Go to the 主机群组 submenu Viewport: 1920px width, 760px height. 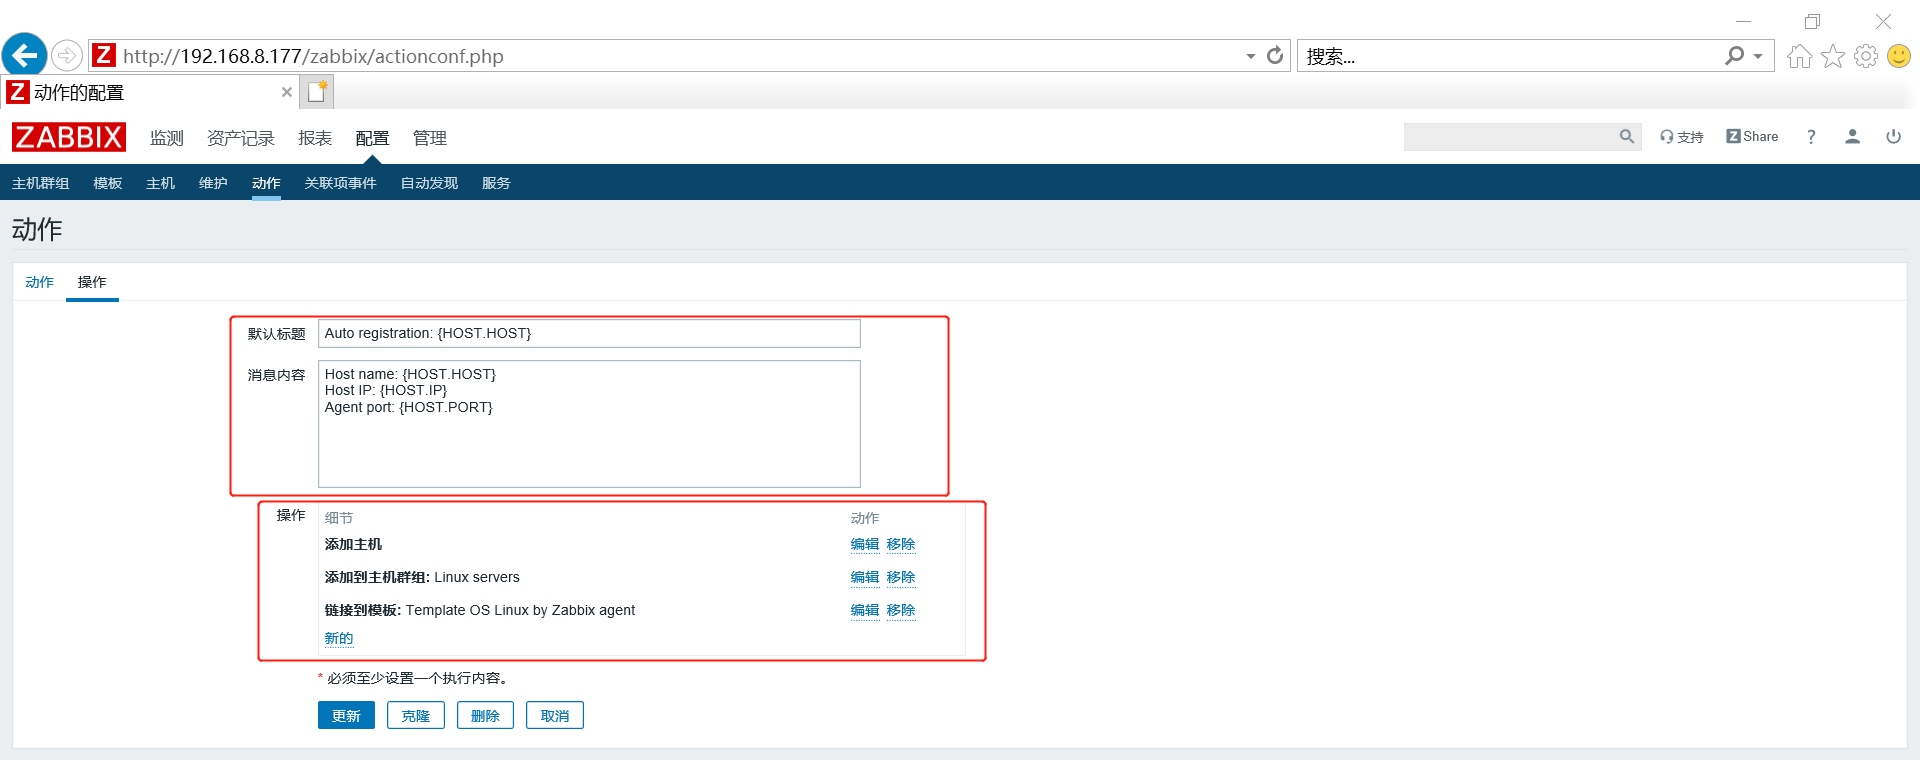[x=41, y=183]
